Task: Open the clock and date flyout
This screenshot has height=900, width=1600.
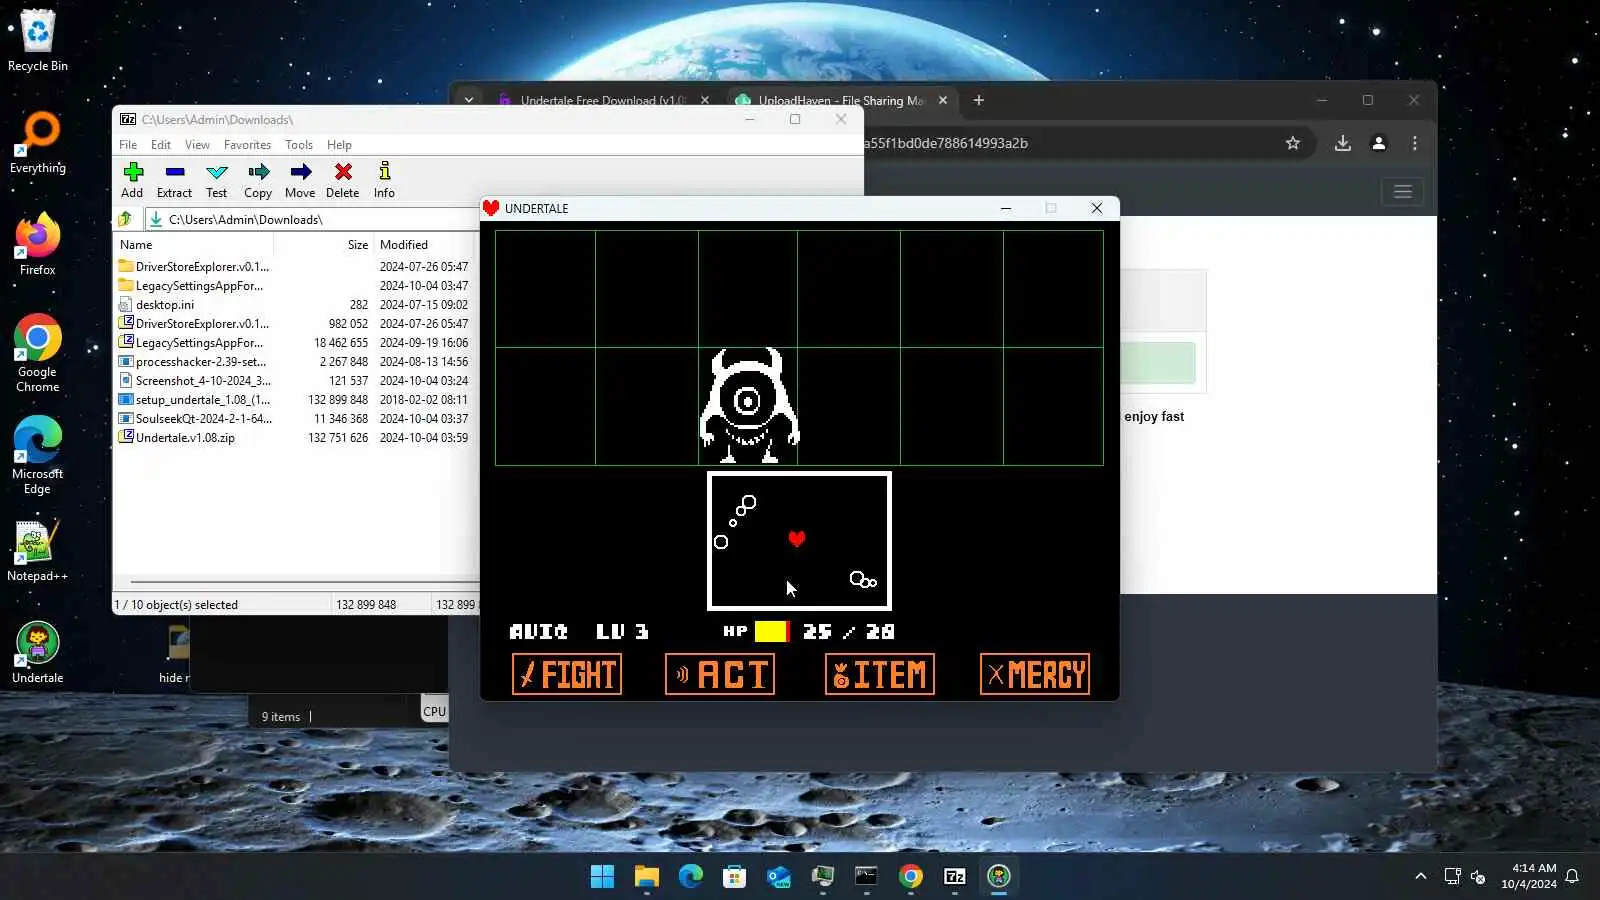Action: [1528, 876]
